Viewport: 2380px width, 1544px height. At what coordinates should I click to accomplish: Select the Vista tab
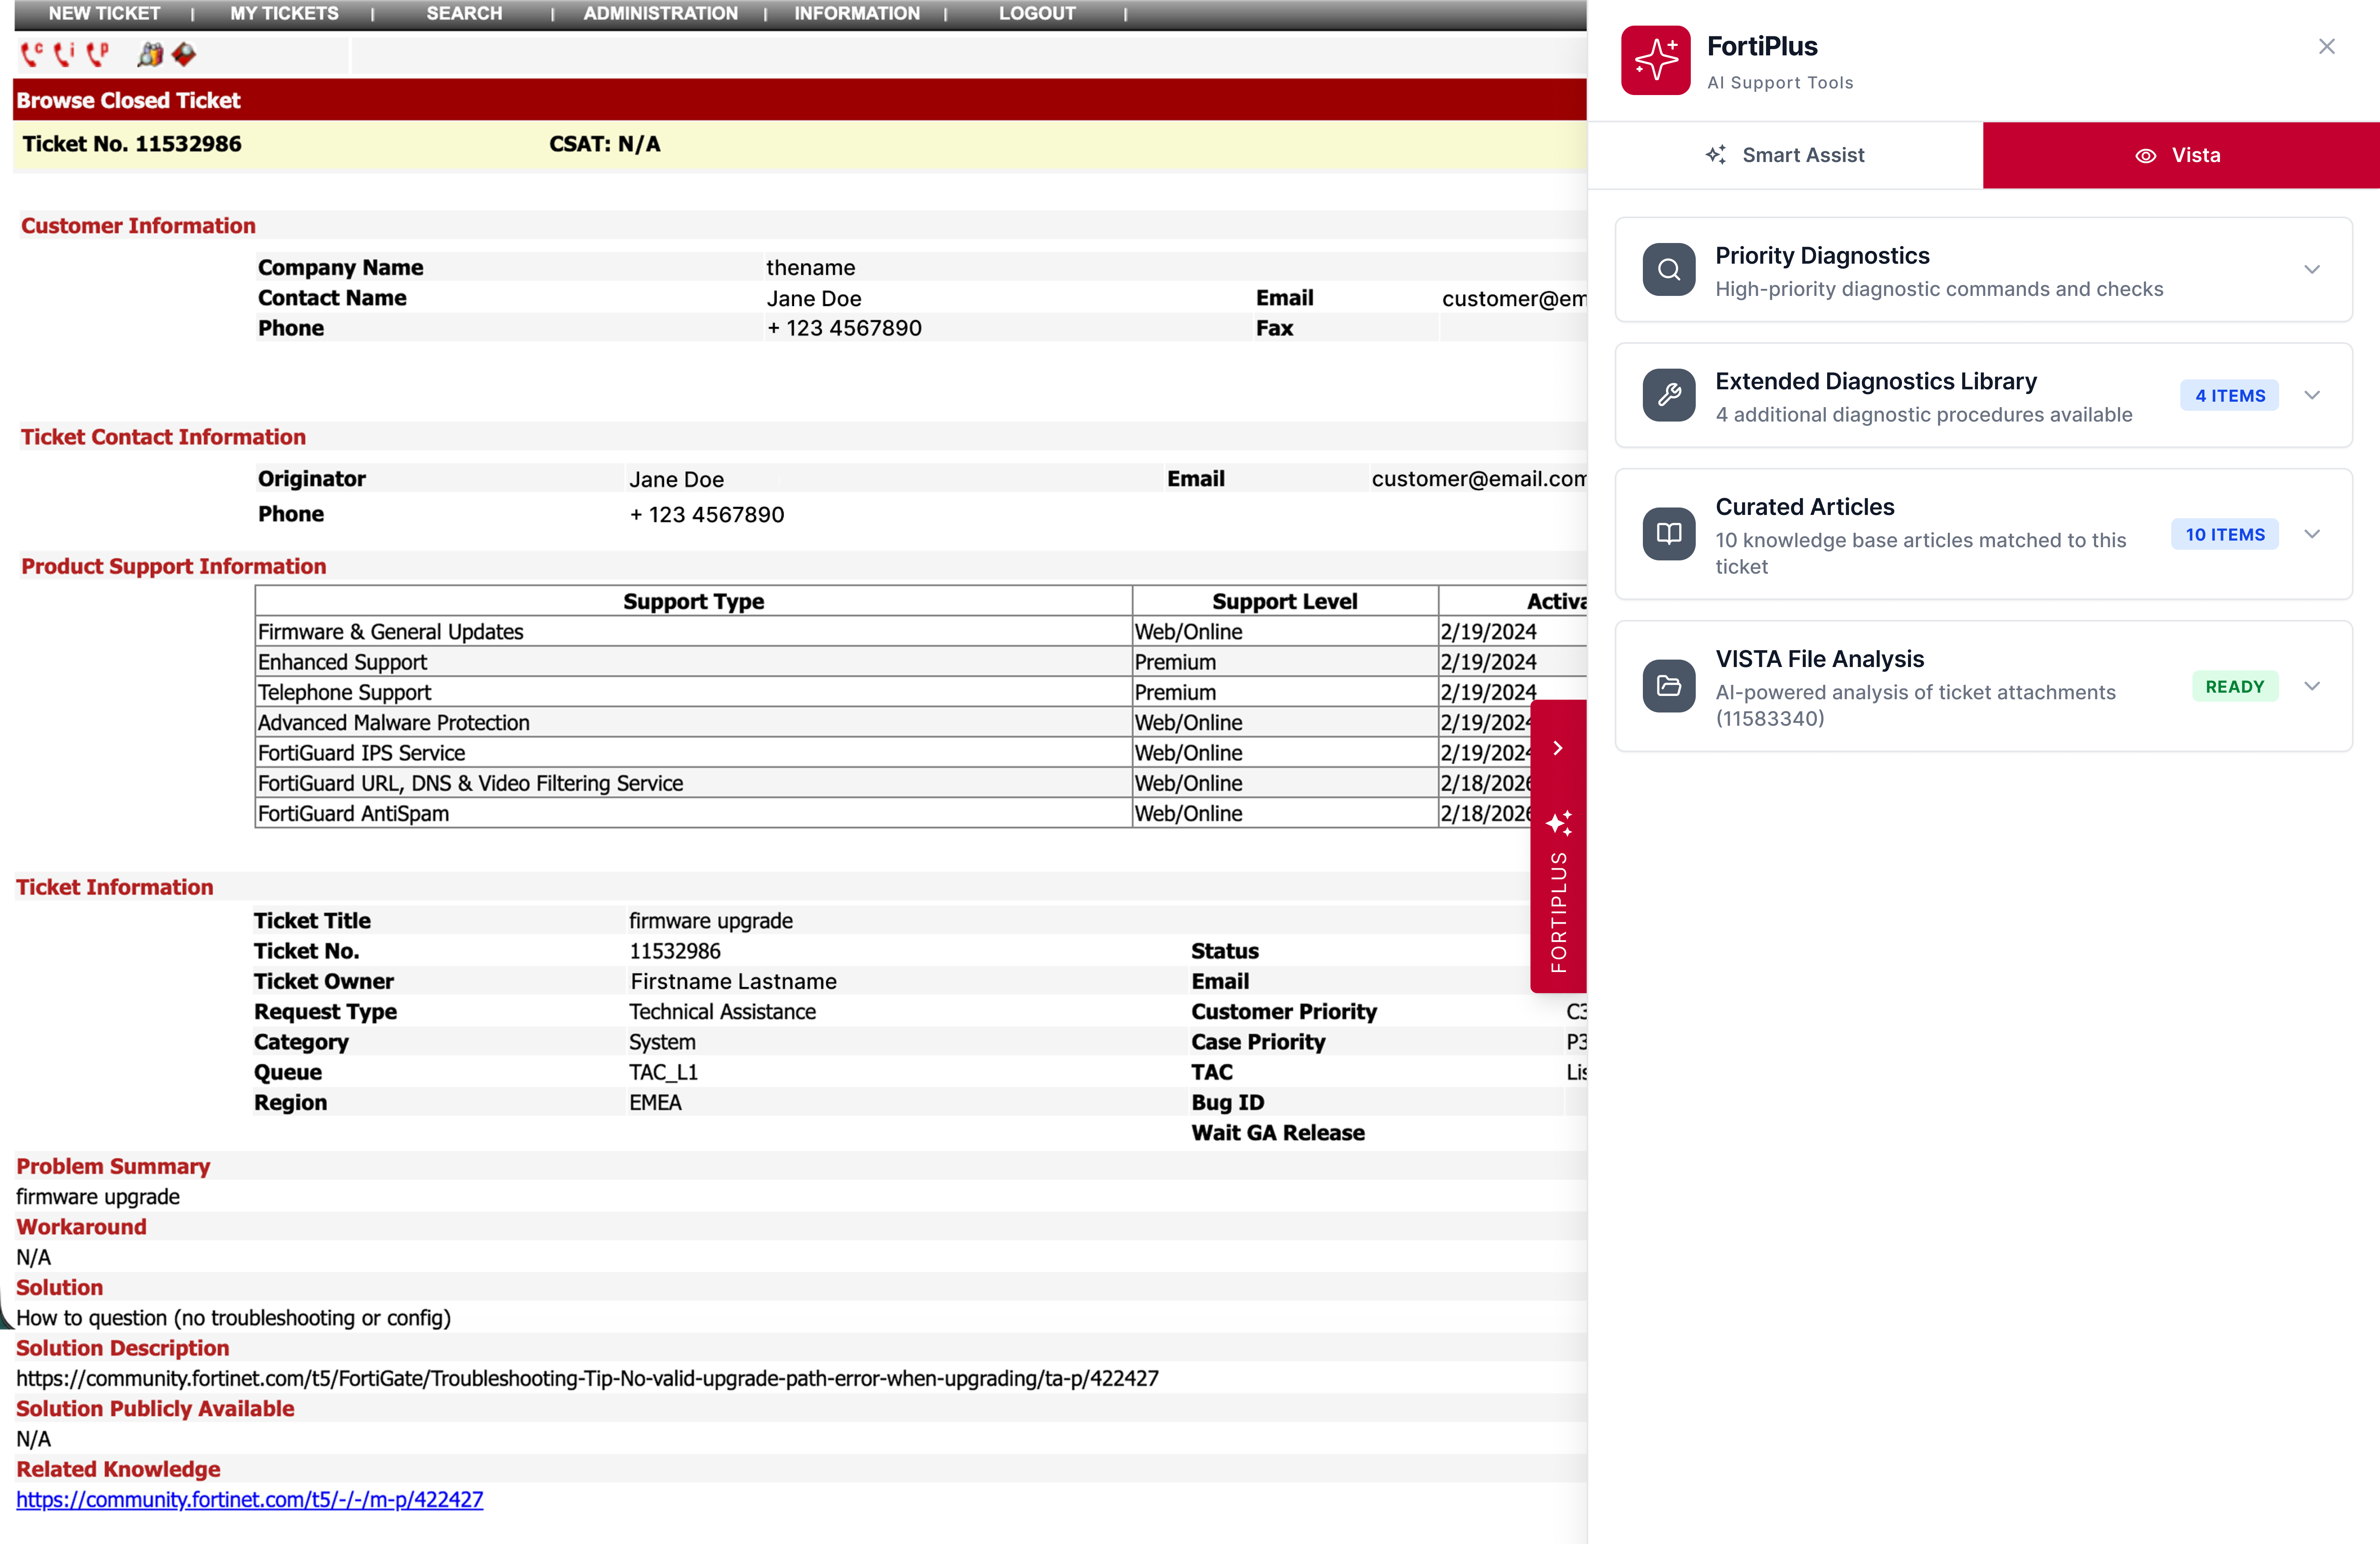point(2181,155)
